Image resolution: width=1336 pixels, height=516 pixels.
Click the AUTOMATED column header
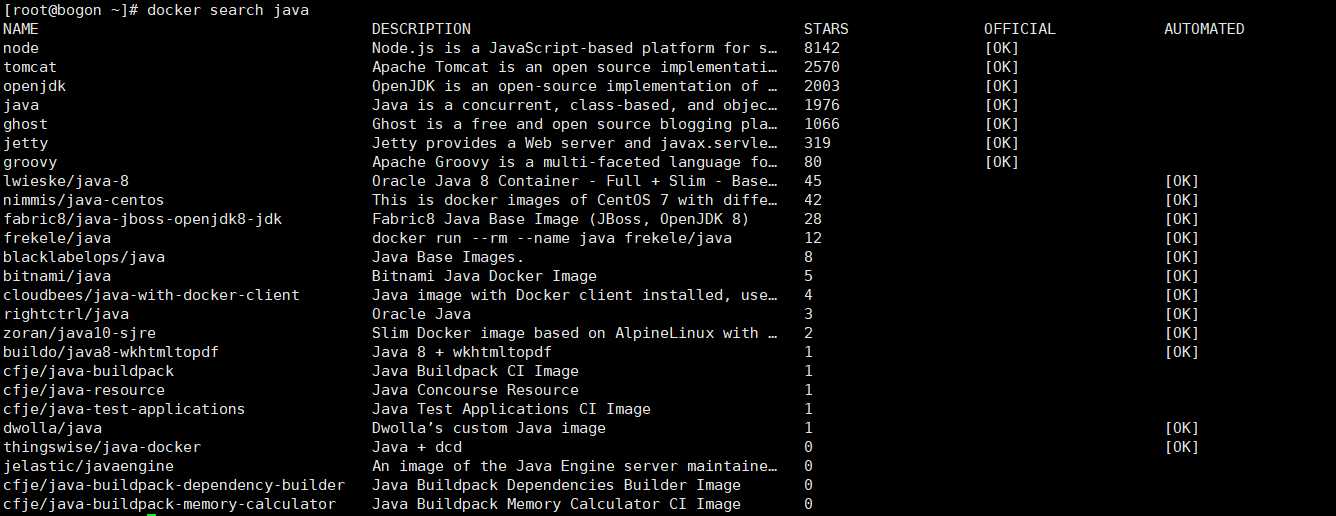(x=1204, y=29)
